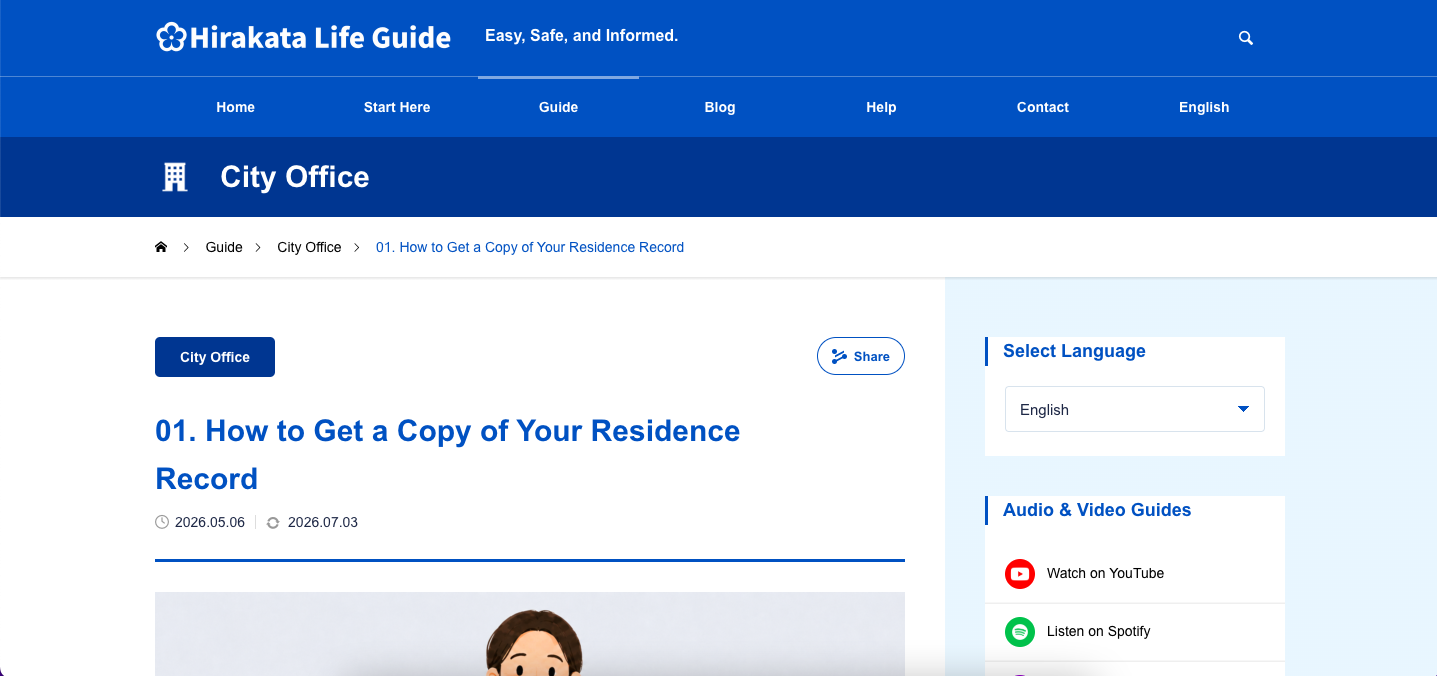Click the article title heading
This screenshot has height=676, width=1437.
point(448,455)
